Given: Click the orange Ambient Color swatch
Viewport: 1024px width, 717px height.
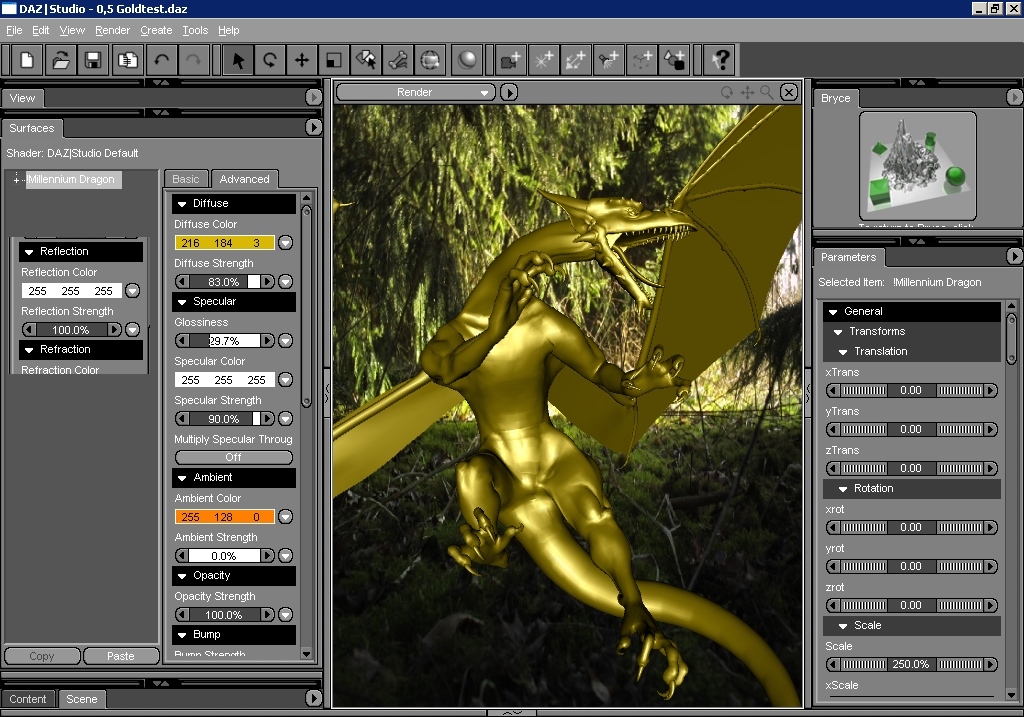Looking at the screenshot, I should [x=224, y=517].
